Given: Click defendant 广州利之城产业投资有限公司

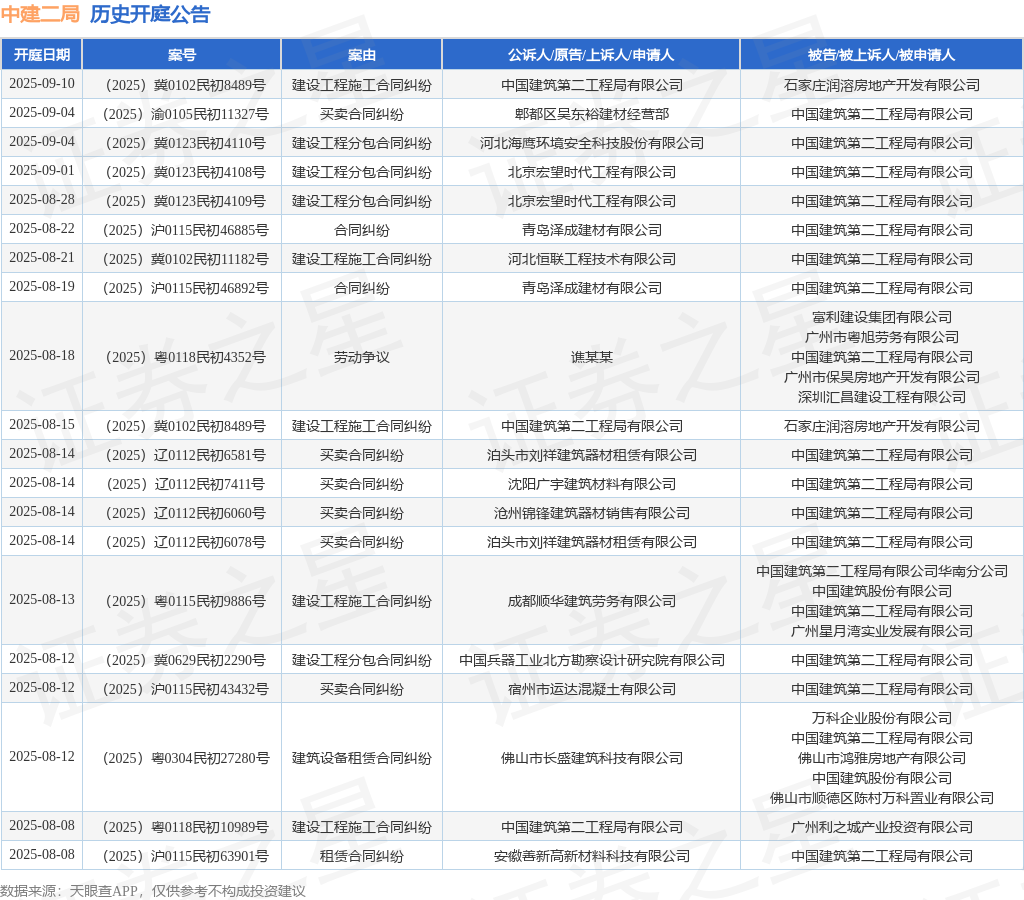Looking at the screenshot, I should coord(882,828).
